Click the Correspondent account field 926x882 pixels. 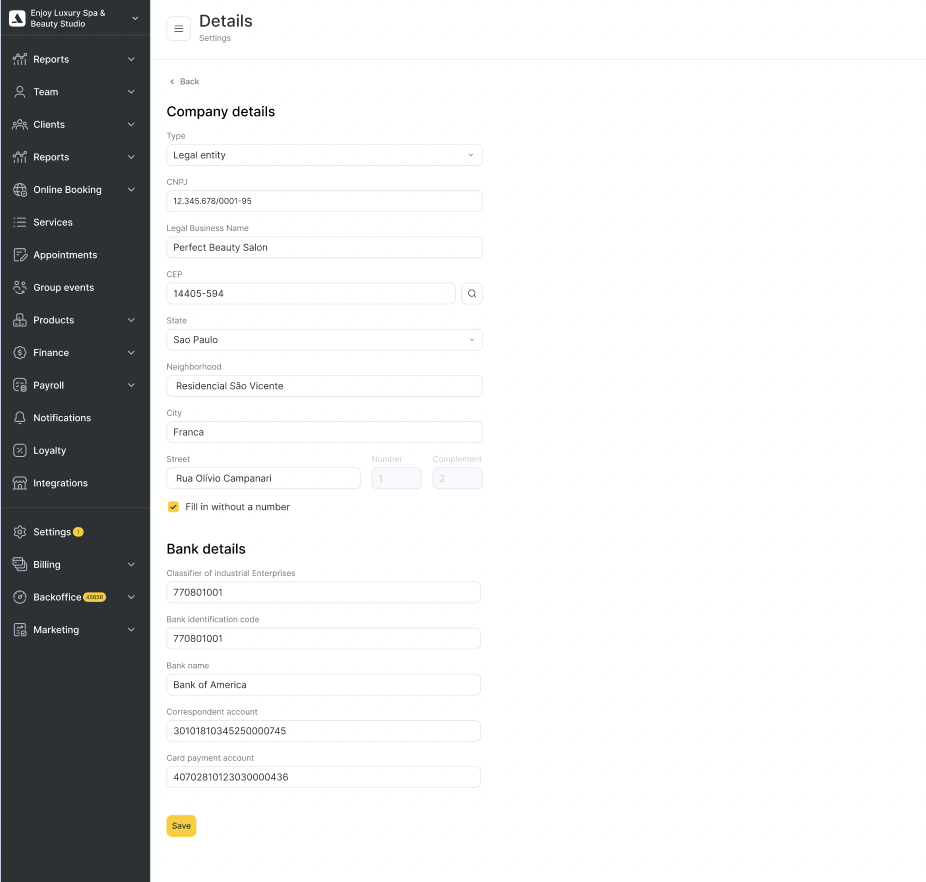(x=323, y=731)
